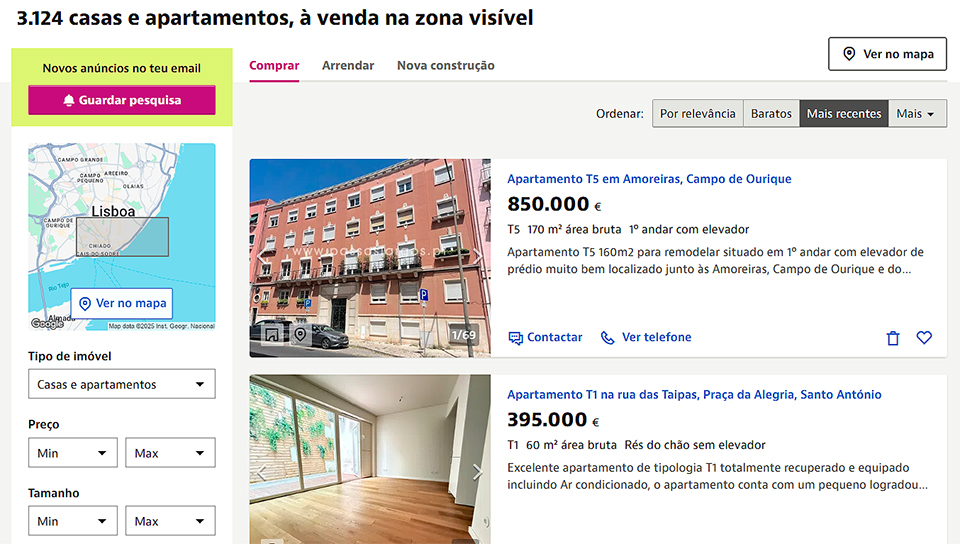Open the Tamanho Min dropdown
The image size is (960, 544).
click(73, 521)
